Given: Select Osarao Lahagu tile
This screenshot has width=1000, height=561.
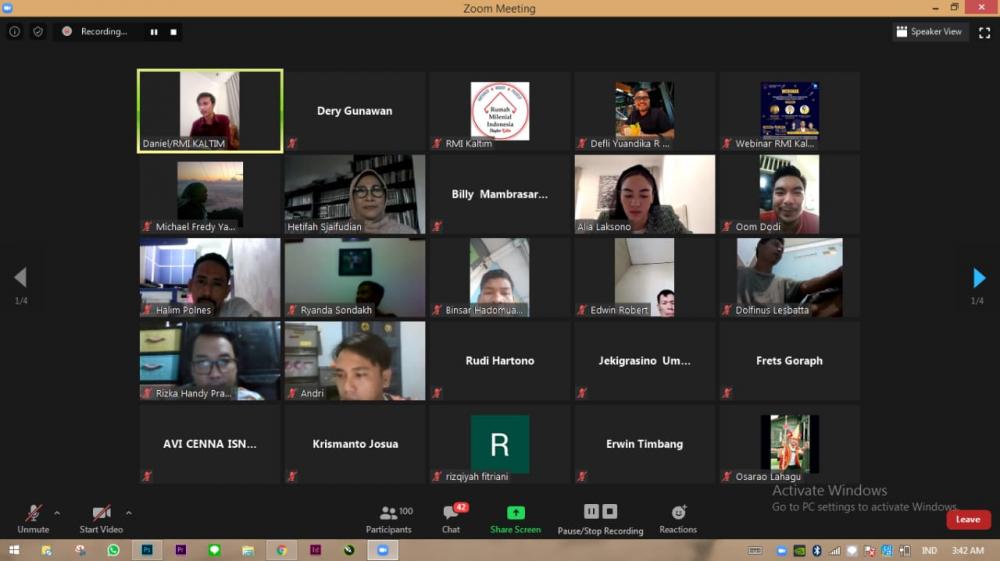Looking at the screenshot, I should click(790, 444).
